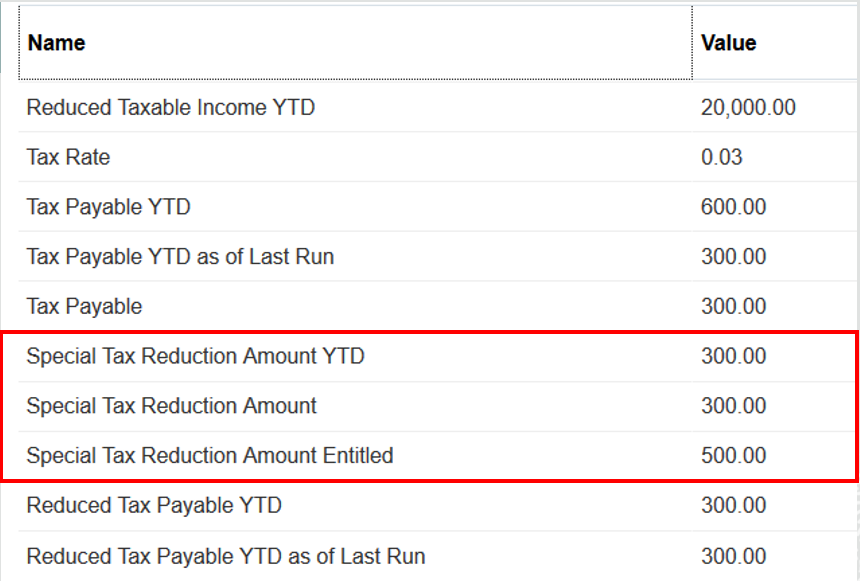
Task: Click the 0.03 tax rate value
Action: [722, 157]
